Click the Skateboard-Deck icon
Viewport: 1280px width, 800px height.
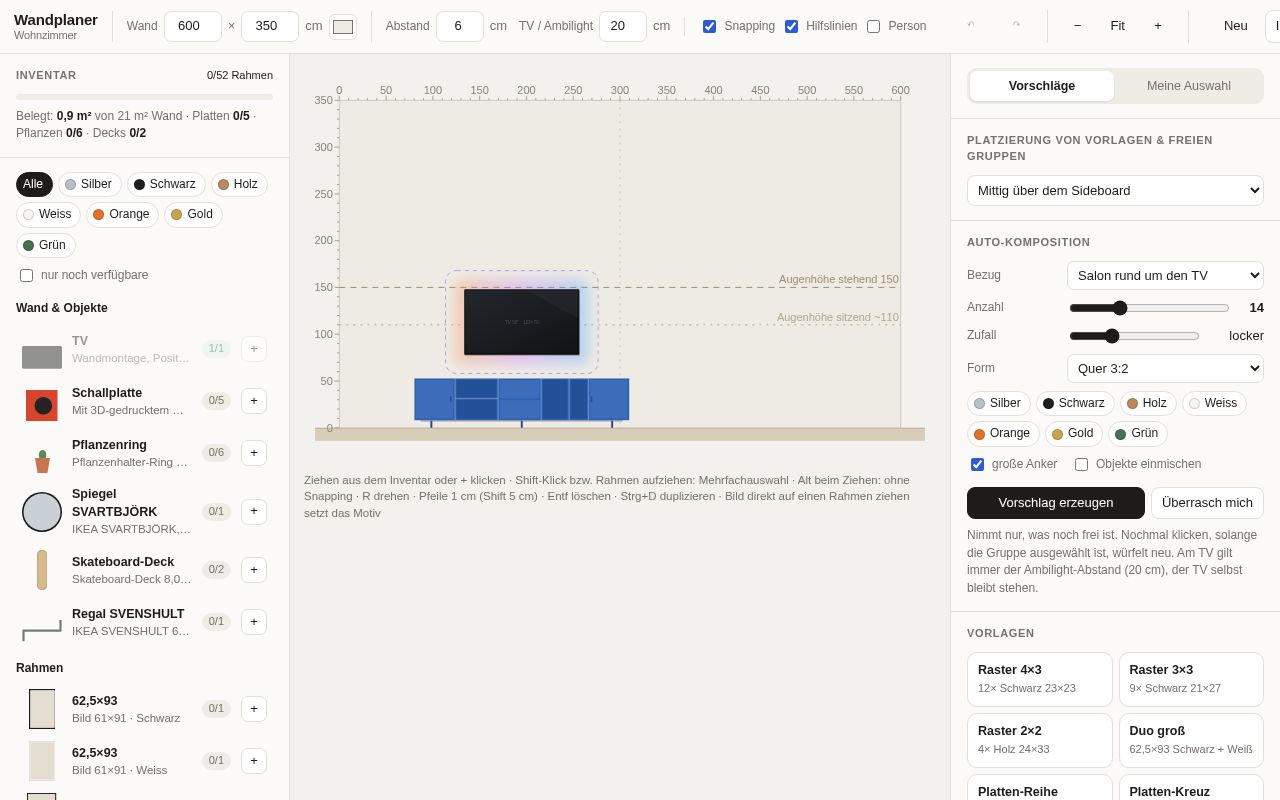pyautogui.click(x=42, y=570)
